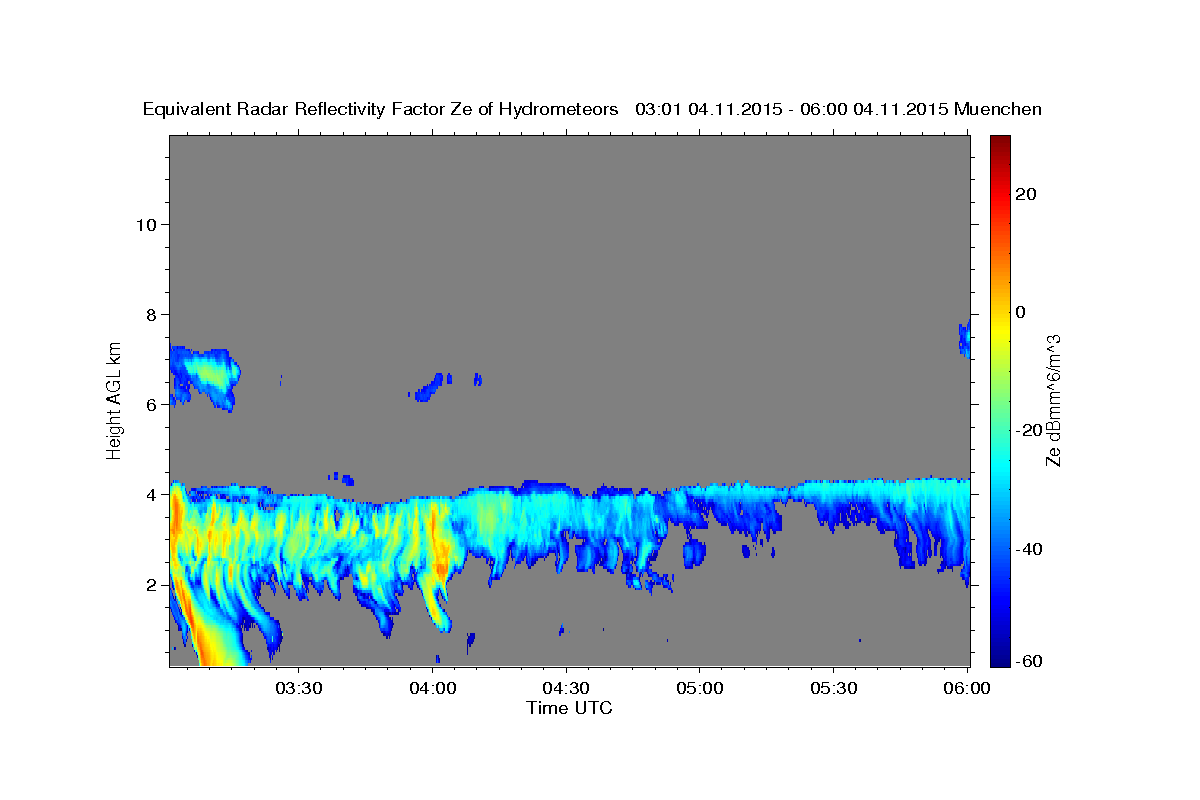Click the '03:30' time tick label
Screen dimensions: 1200x800
(298, 689)
